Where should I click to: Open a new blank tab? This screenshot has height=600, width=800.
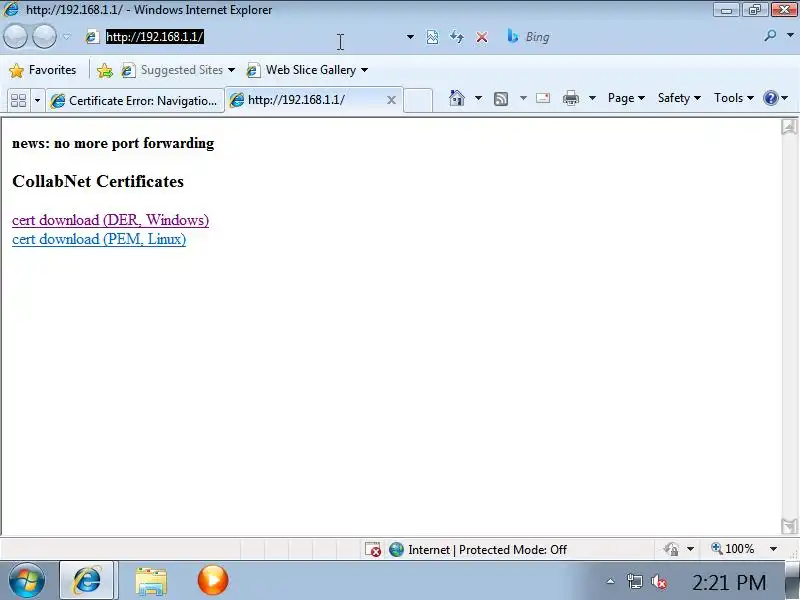[x=418, y=100]
